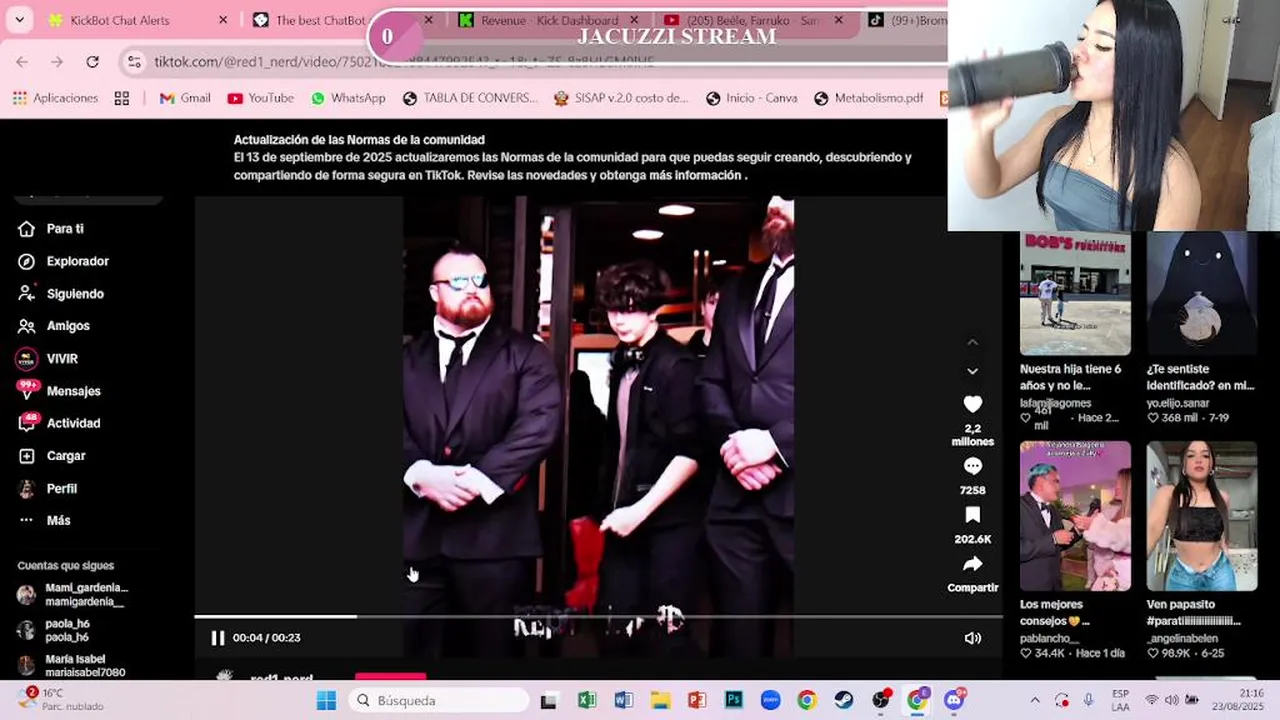Open the YouTube bookmark
The height and width of the screenshot is (720, 1280).
[x=260, y=98]
